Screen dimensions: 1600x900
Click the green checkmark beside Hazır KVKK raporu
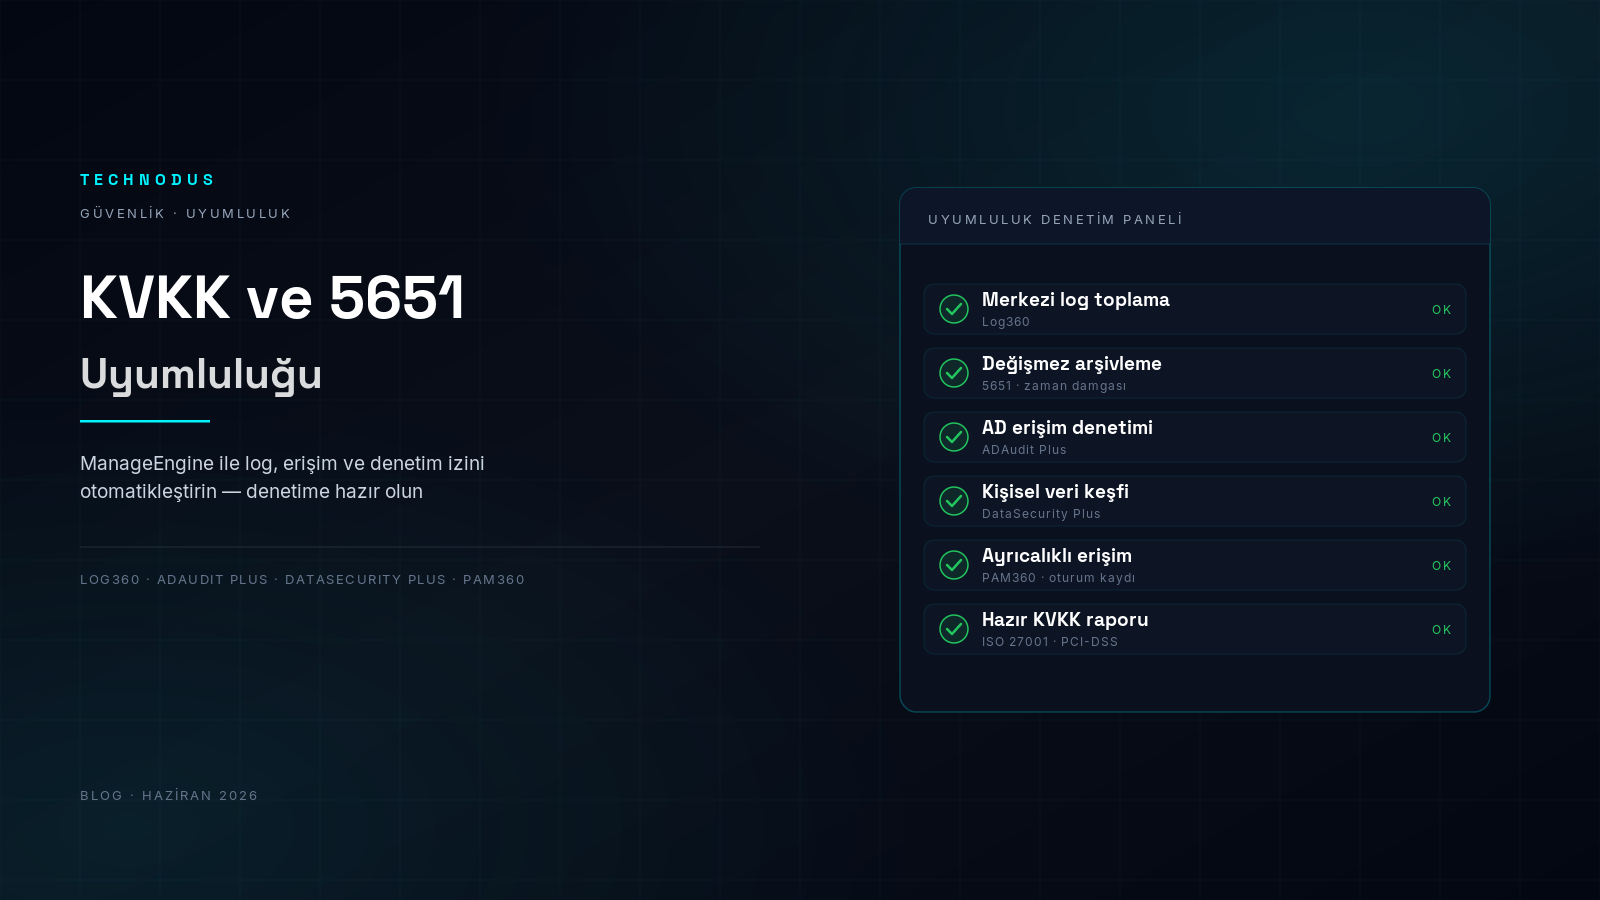tap(954, 629)
